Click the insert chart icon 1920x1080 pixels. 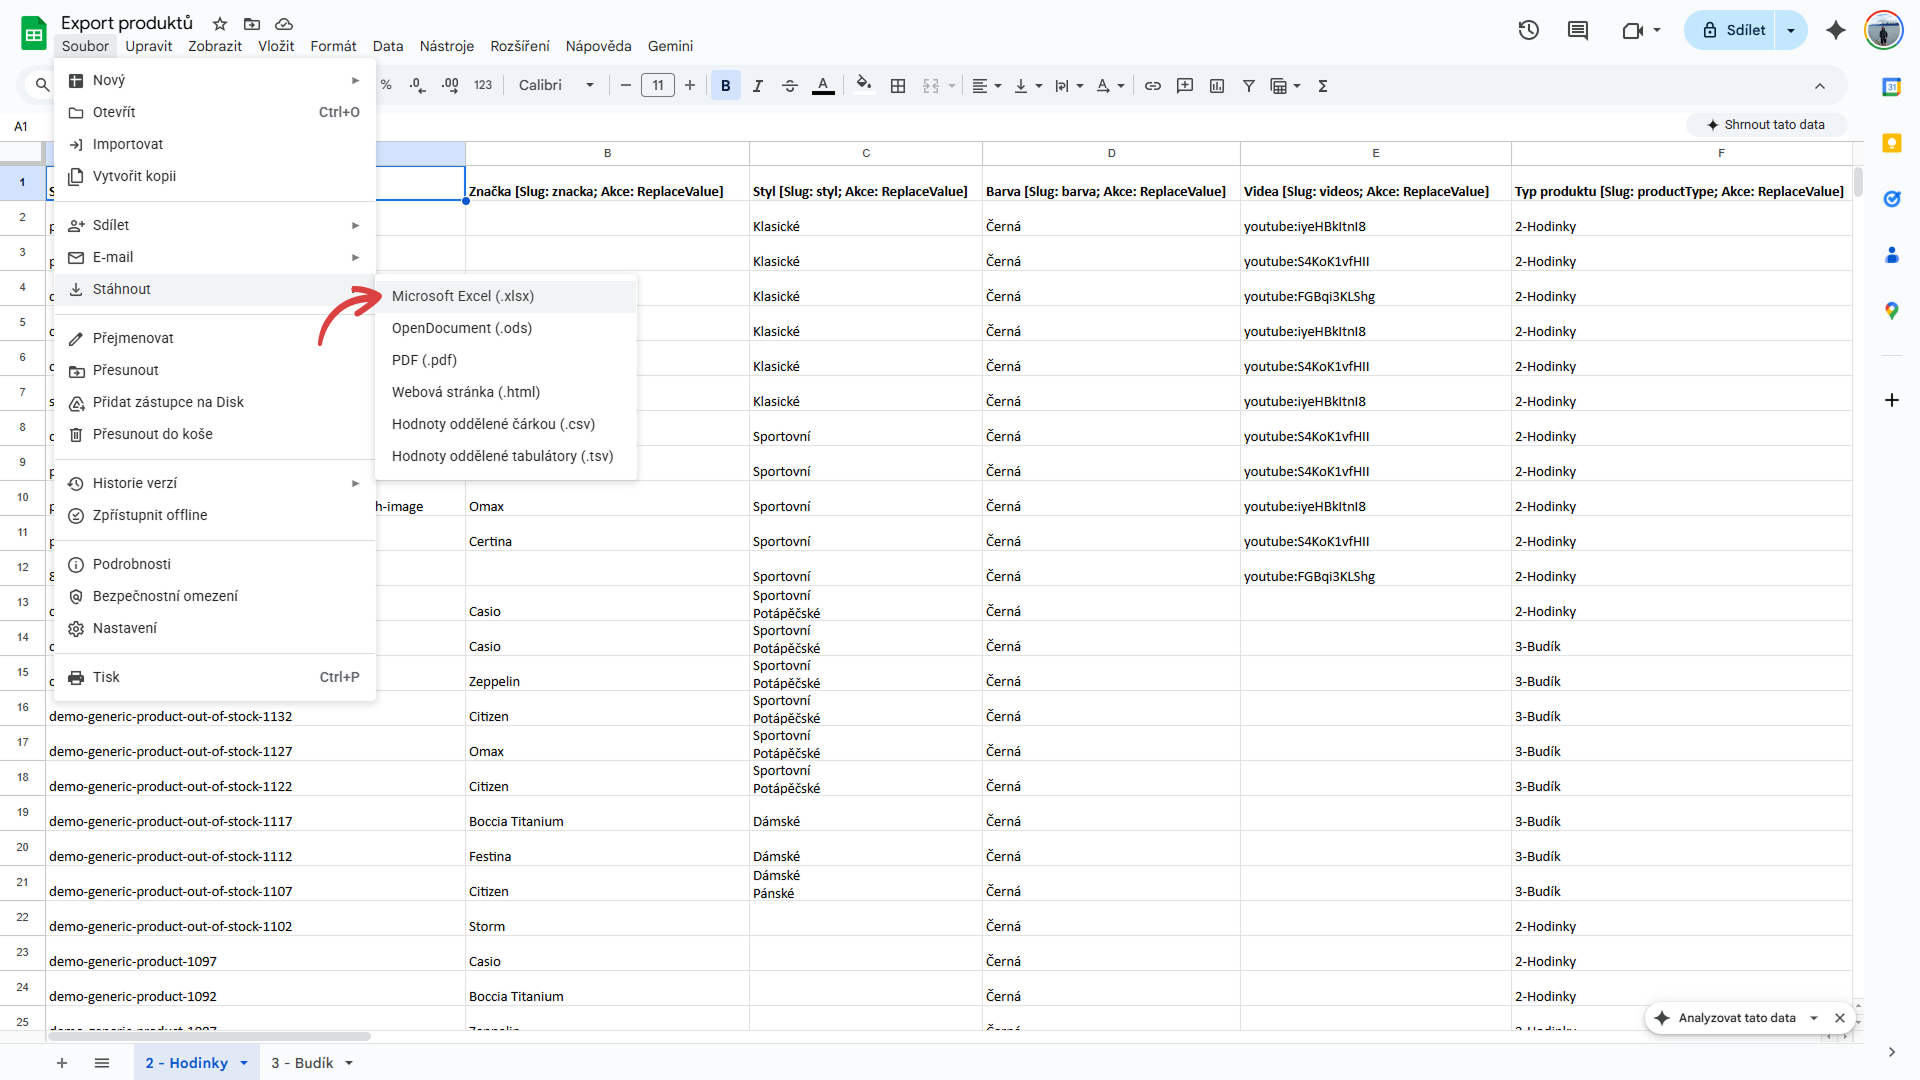click(1216, 86)
